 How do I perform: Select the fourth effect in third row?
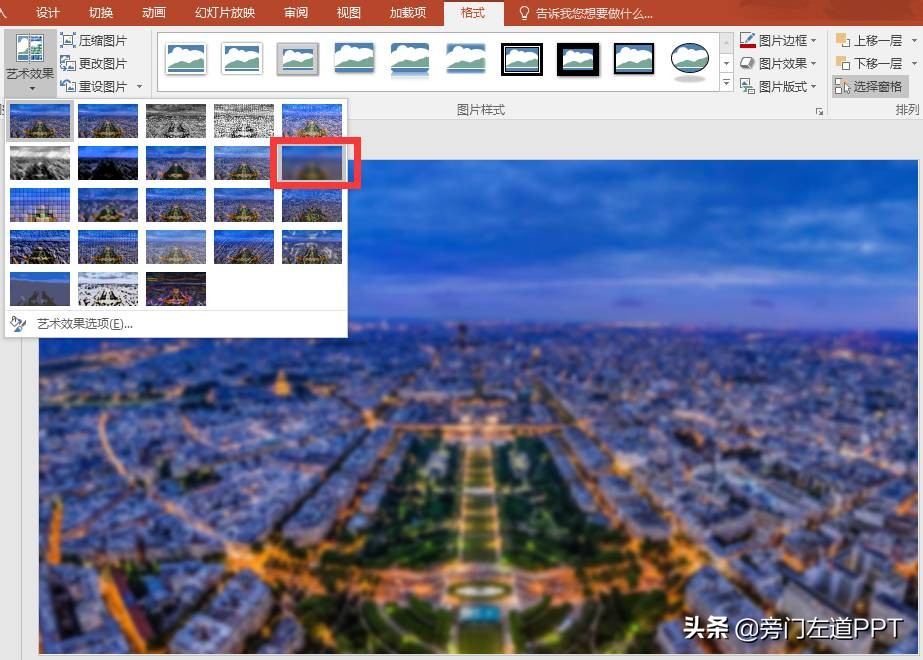(244, 205)
